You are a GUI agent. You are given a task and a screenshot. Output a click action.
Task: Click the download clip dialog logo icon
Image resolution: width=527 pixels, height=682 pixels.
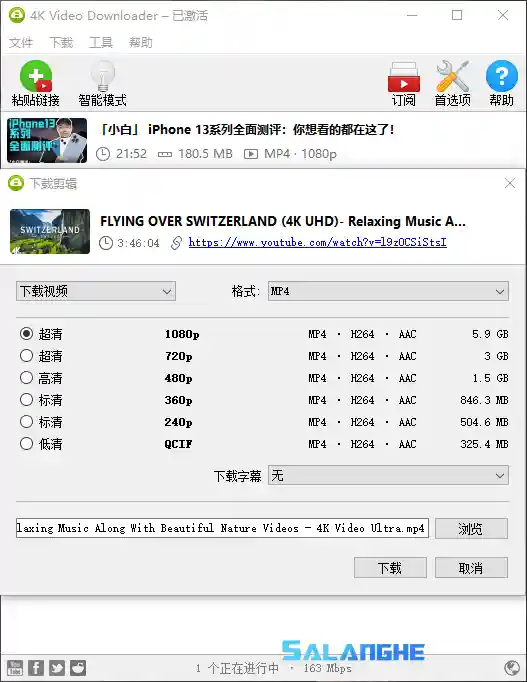[x=16, y=184]
